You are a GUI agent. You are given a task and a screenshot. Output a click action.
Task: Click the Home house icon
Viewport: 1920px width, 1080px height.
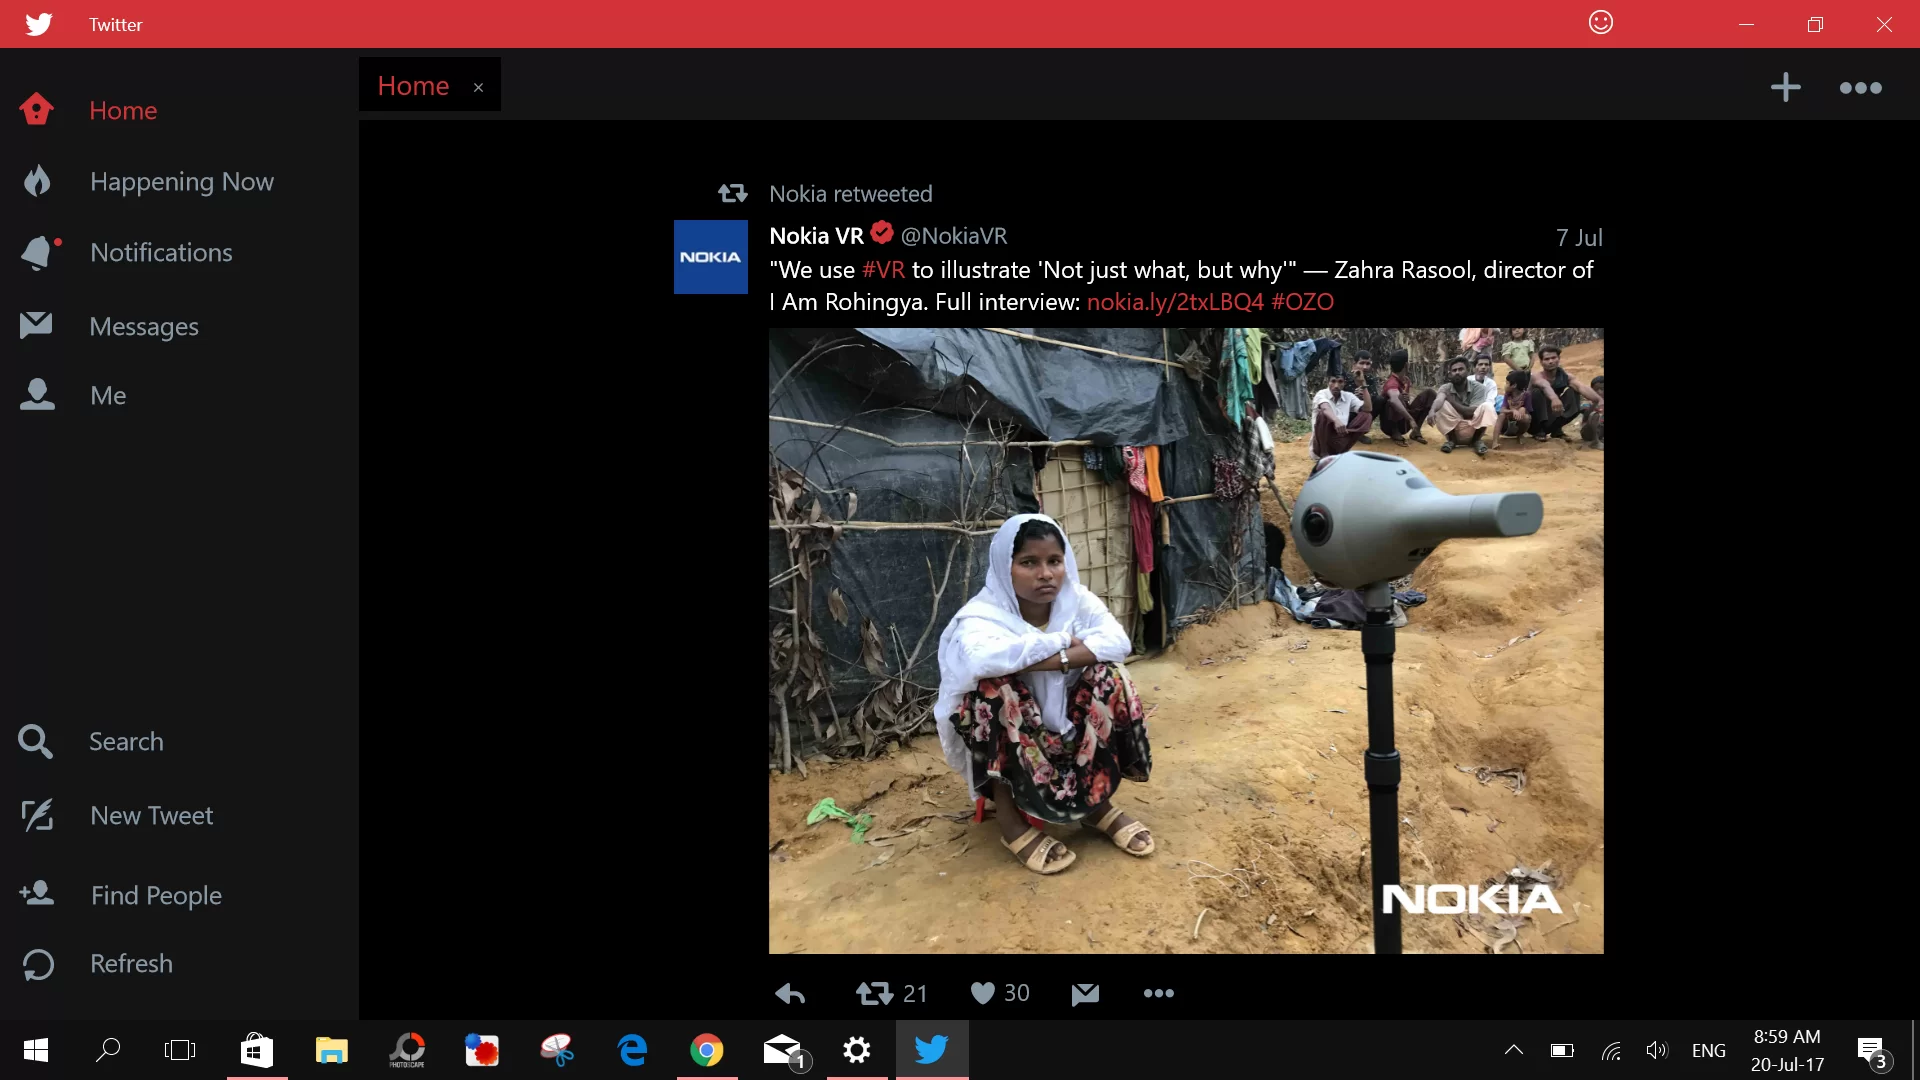pyautogui.click(x=36, y=109)
